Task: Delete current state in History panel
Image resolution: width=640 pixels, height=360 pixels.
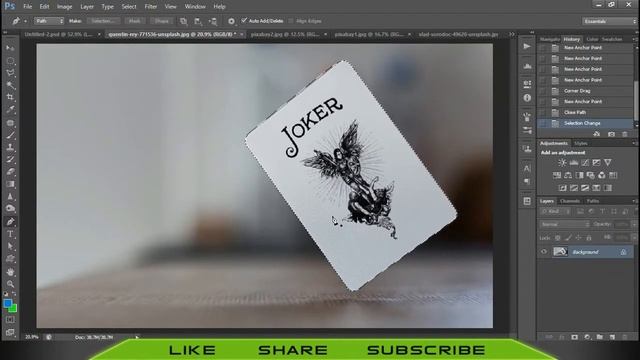Action: 624,134
